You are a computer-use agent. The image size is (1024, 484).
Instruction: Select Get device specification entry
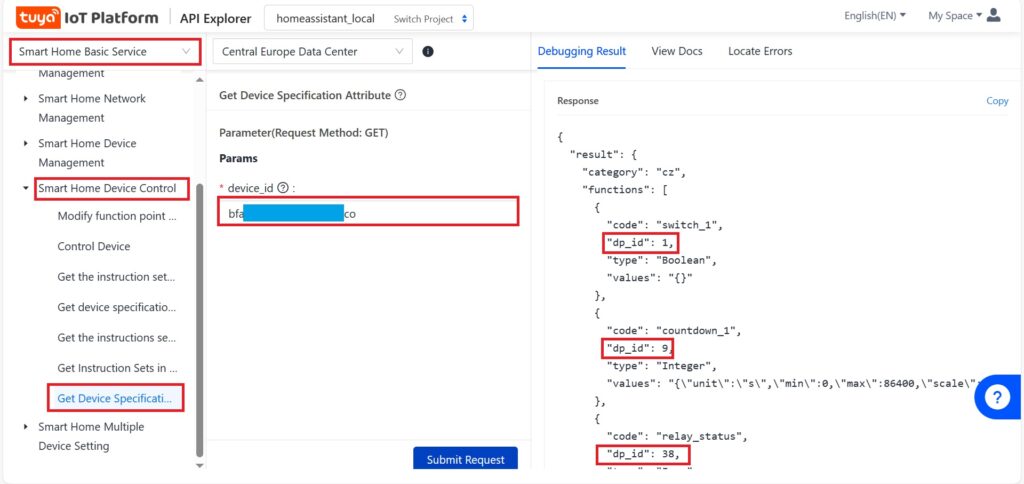117,307
